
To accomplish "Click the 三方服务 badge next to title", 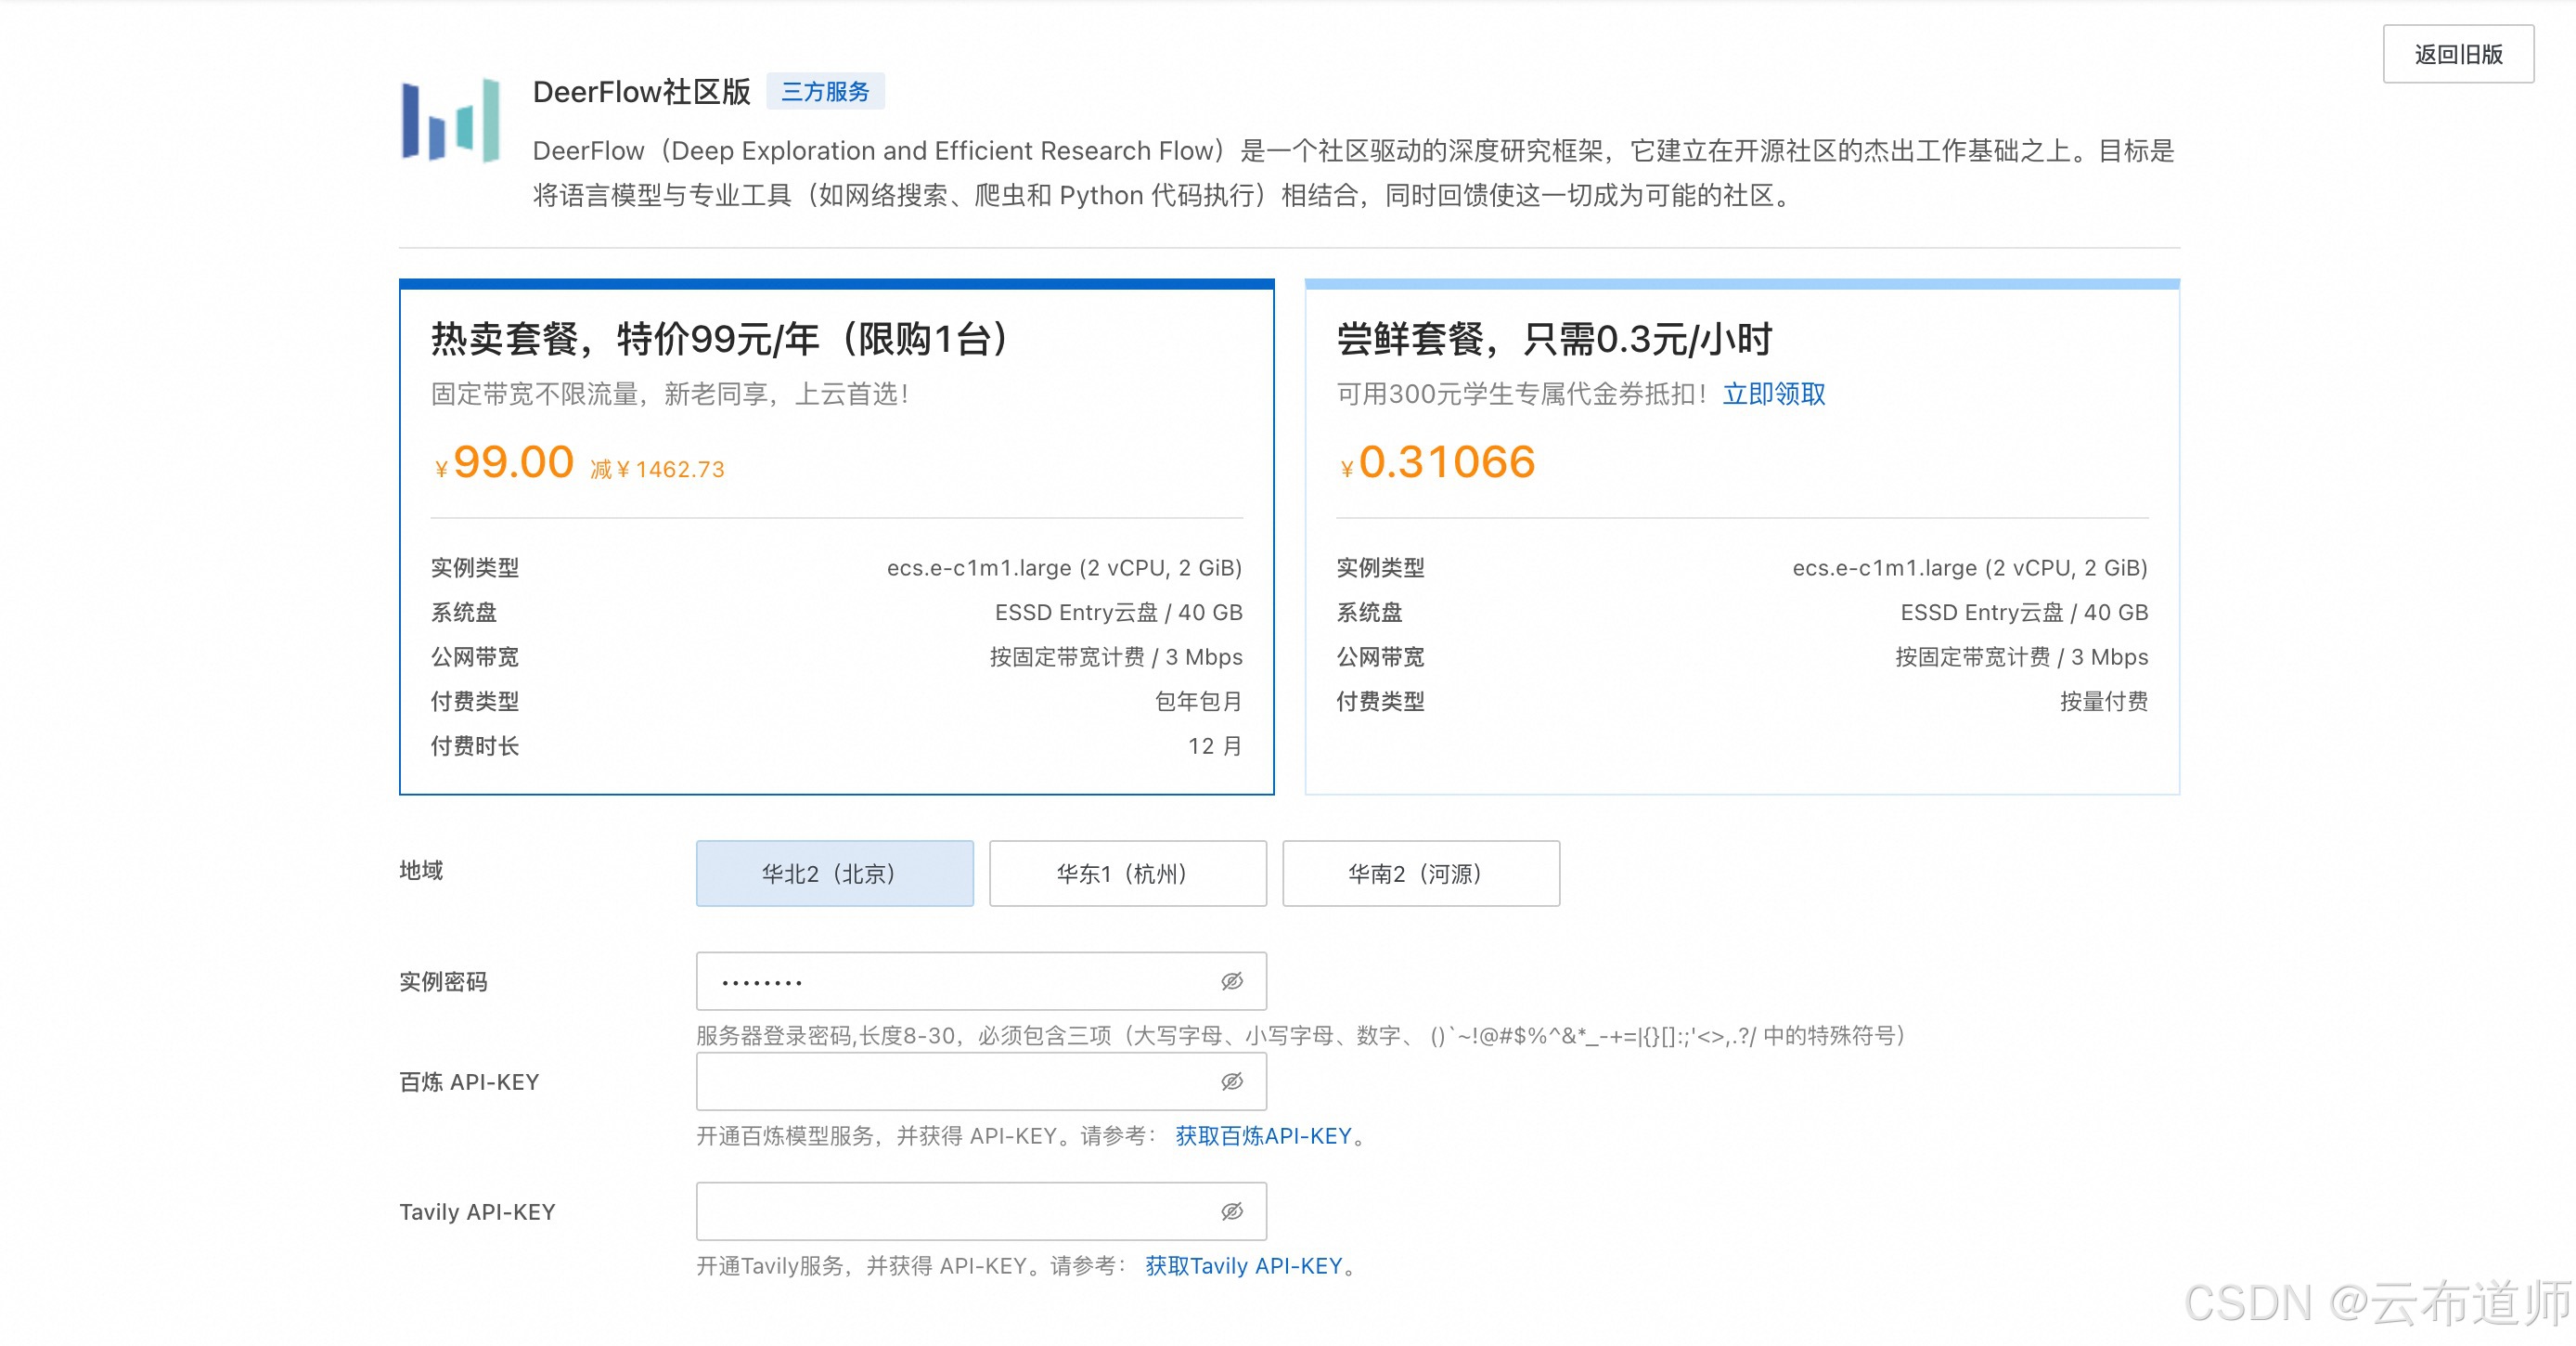I will (x=826, y=91).
